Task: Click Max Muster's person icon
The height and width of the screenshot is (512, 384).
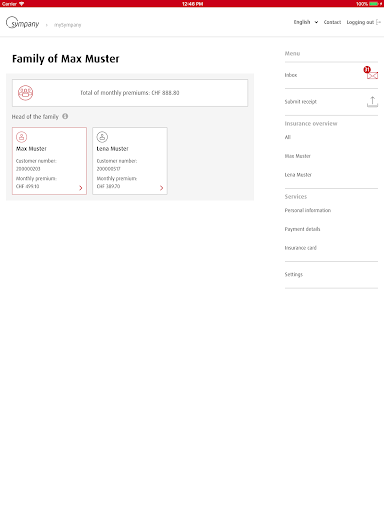Action: point(22,137)
